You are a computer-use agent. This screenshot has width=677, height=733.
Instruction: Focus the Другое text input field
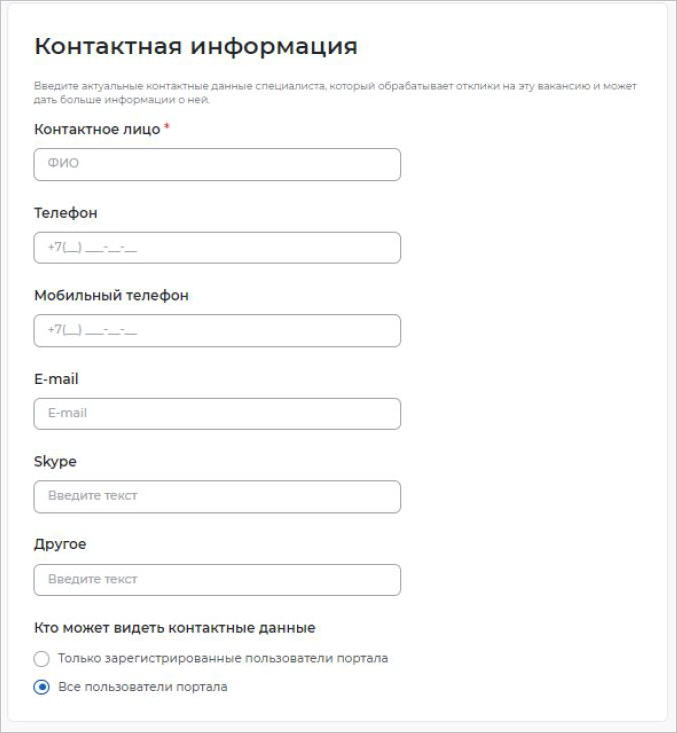click(217, 580)
